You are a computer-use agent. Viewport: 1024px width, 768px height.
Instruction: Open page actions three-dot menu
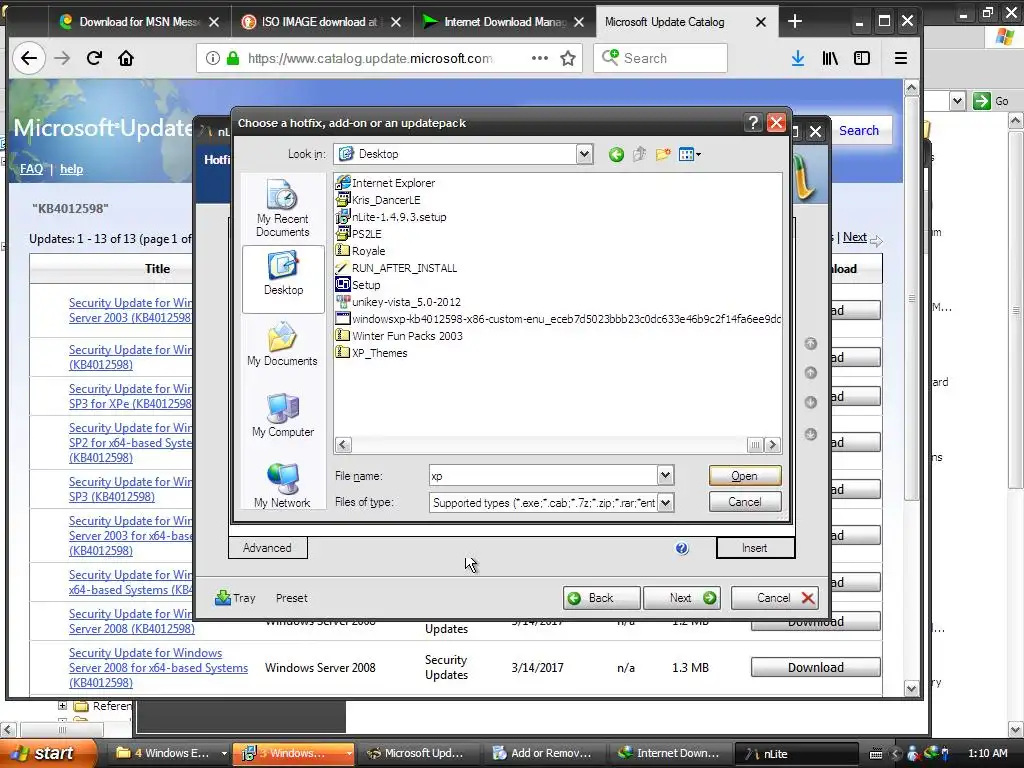(539, 58)
